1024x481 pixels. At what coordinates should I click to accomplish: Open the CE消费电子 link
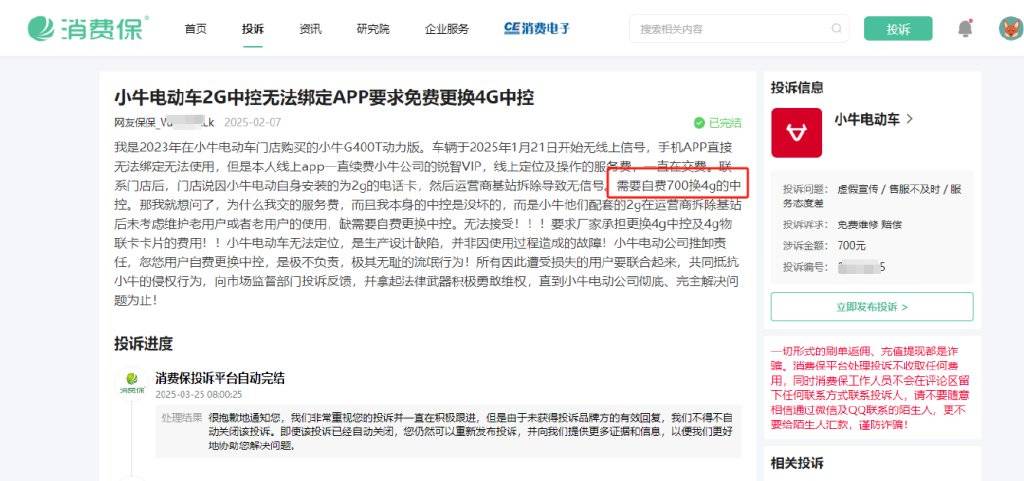pos(537,29)
